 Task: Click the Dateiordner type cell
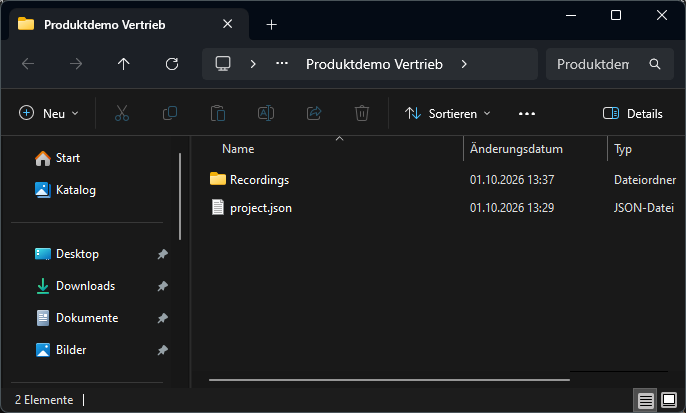tap(645, 180)
